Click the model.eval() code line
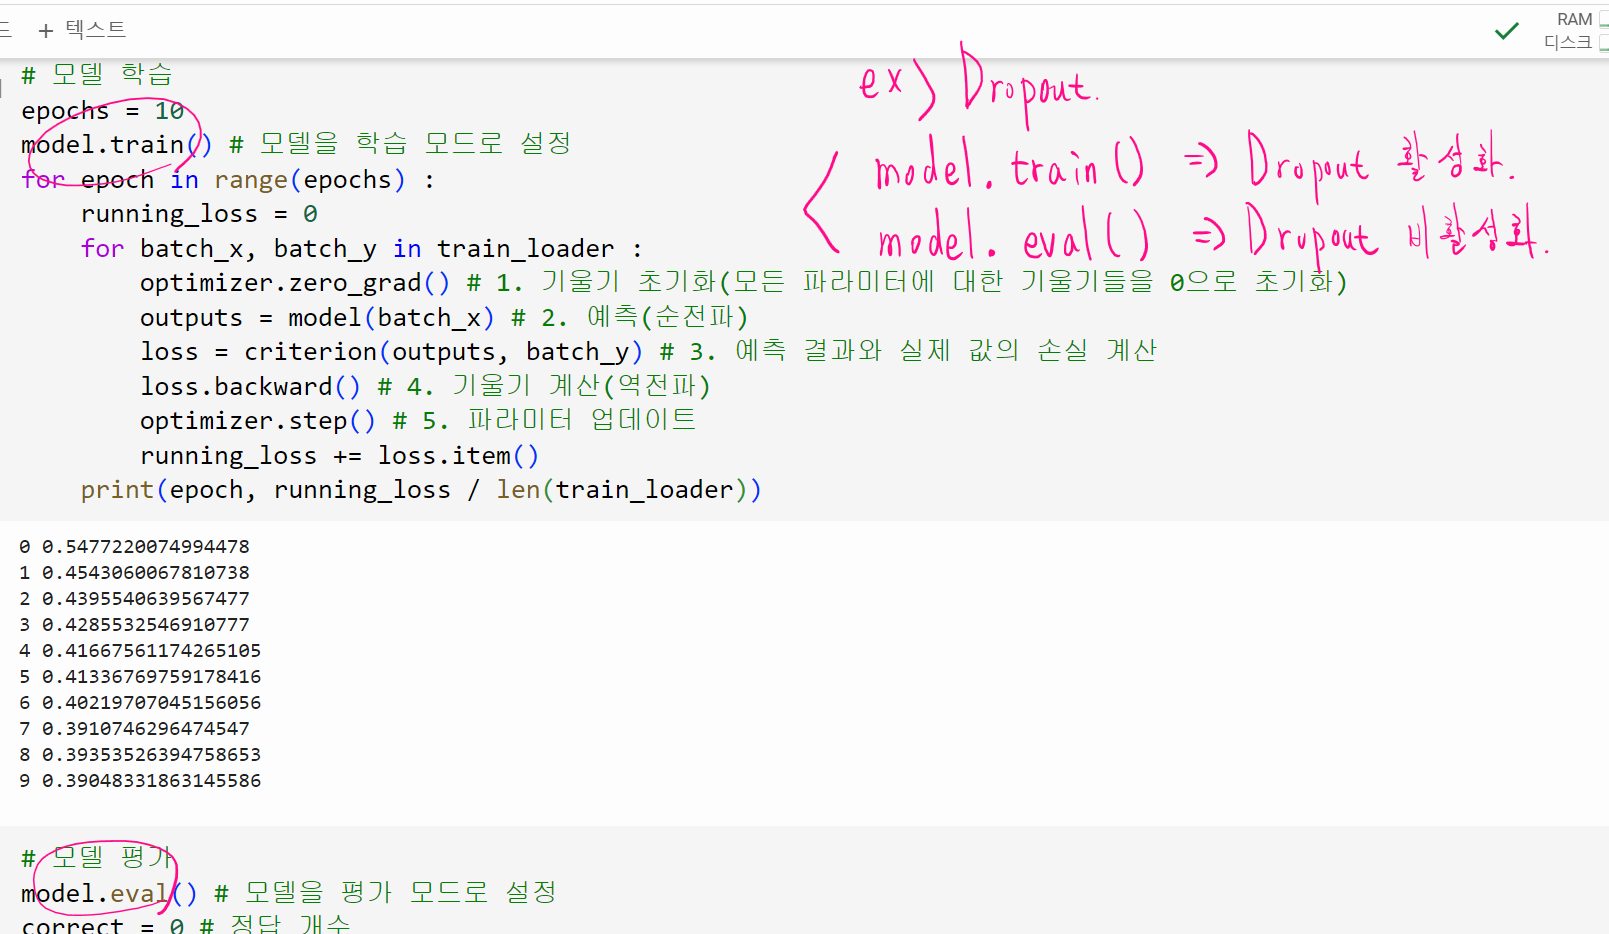 pyautogui.click(x=109, y=893)
